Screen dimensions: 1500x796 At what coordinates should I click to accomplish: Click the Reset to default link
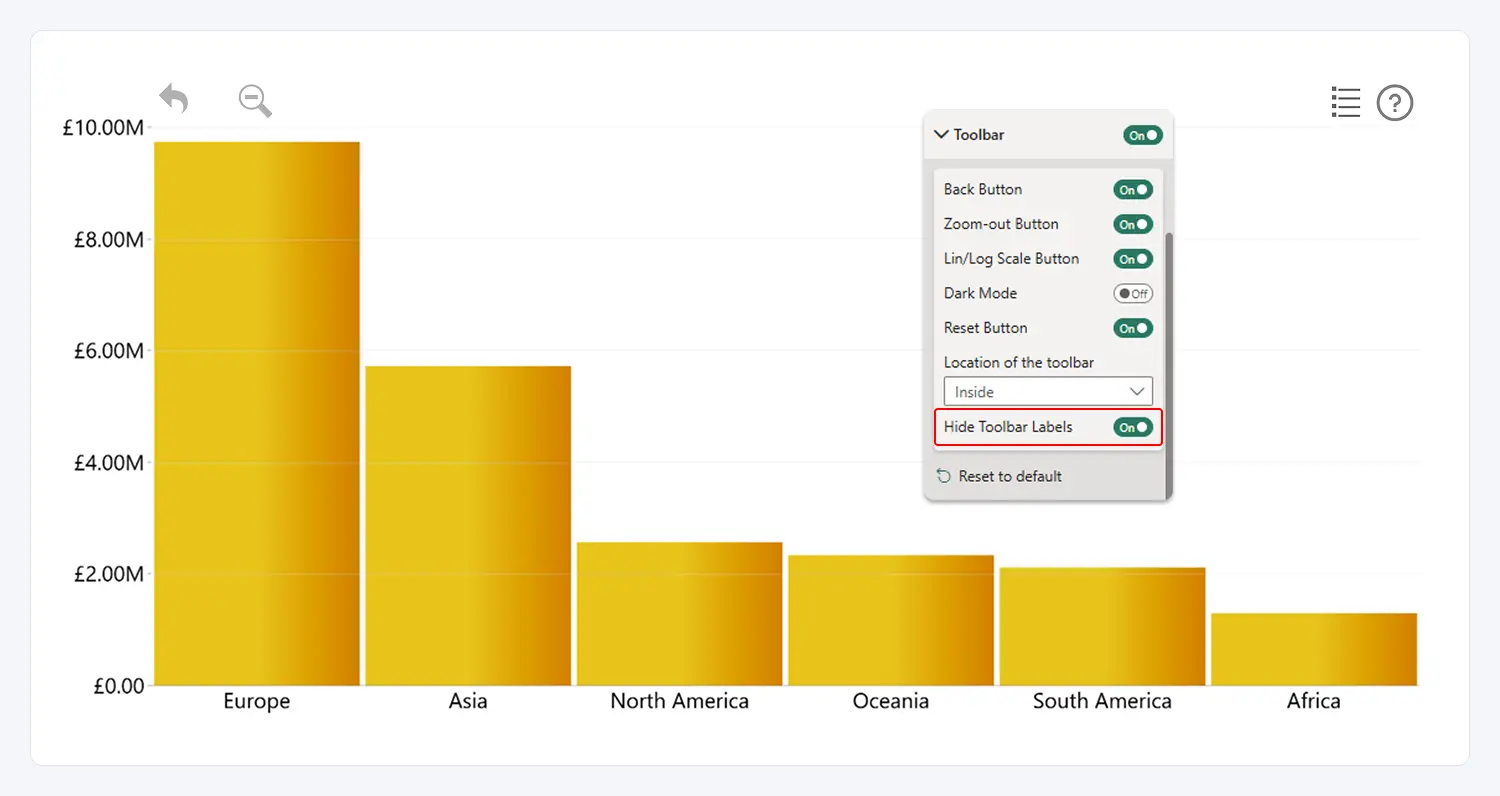[x=1010, y=477]
